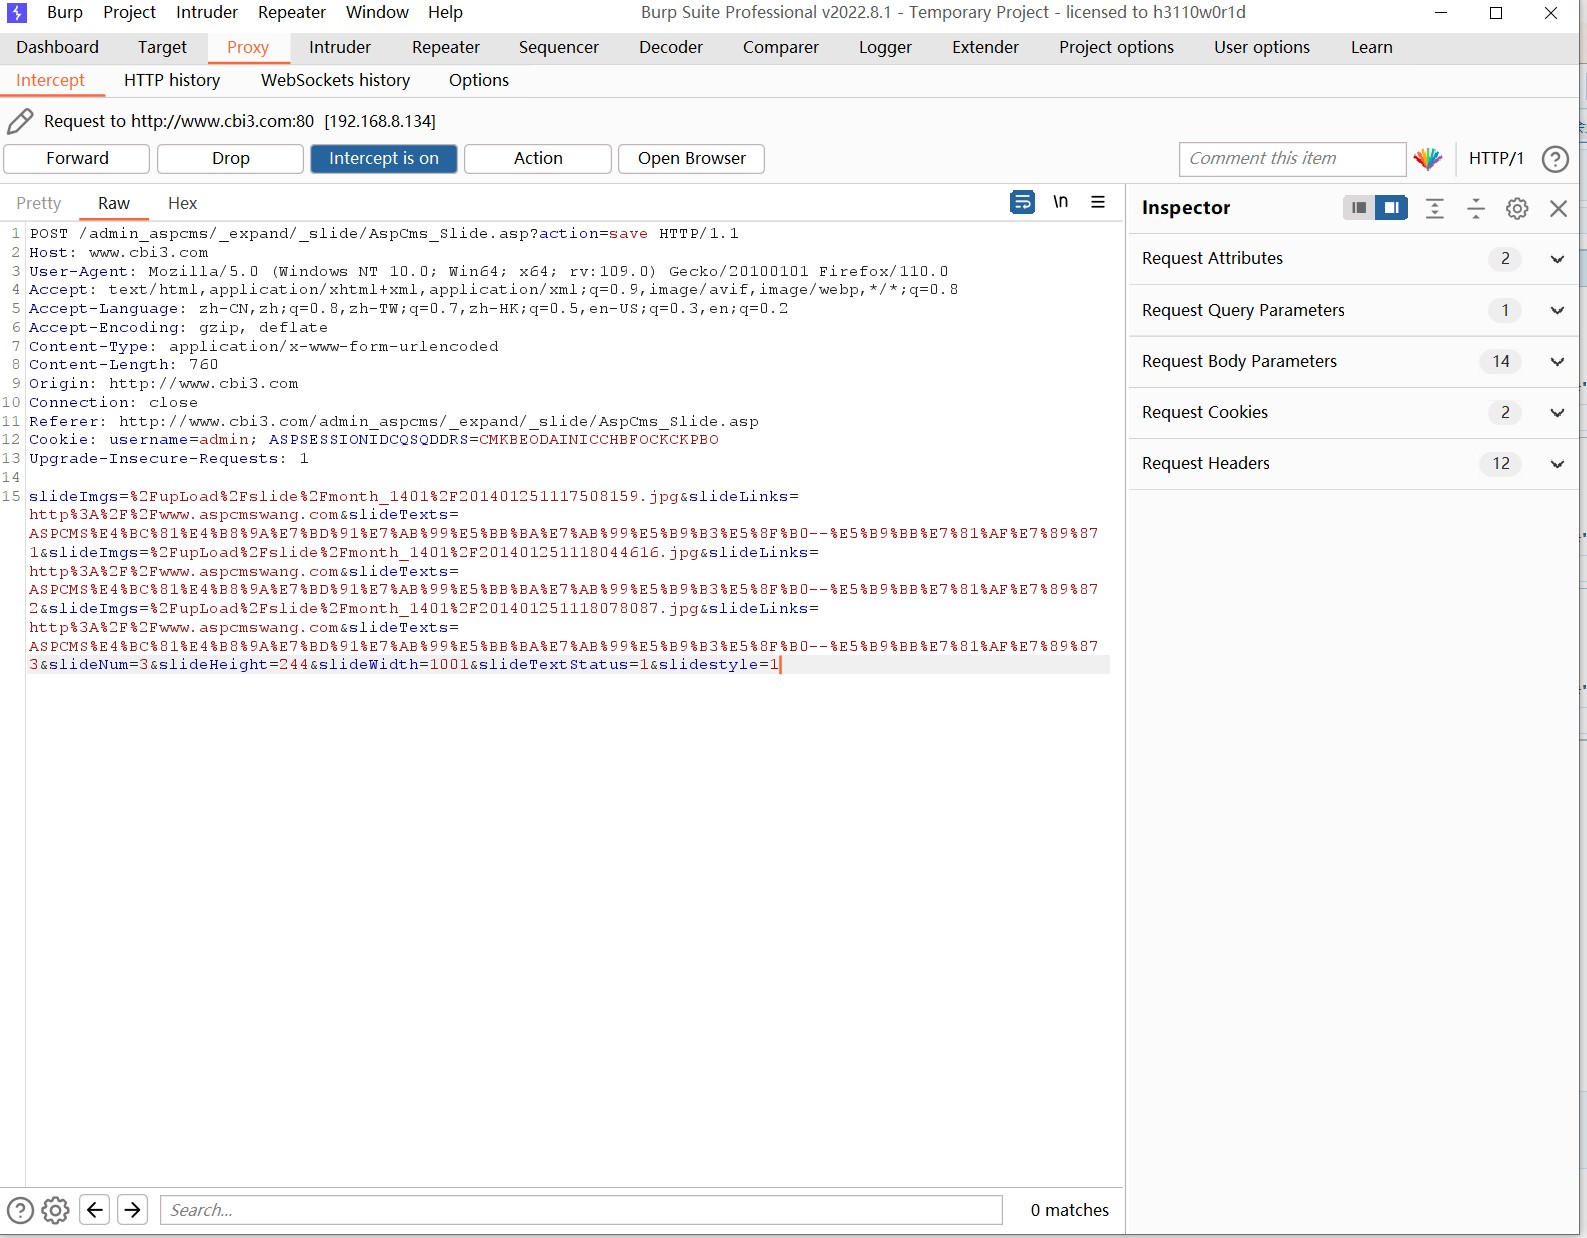This screenshot has height=1238, width=1587.
Task: Switch to the Decoder tab
Action: click(671, 47)
